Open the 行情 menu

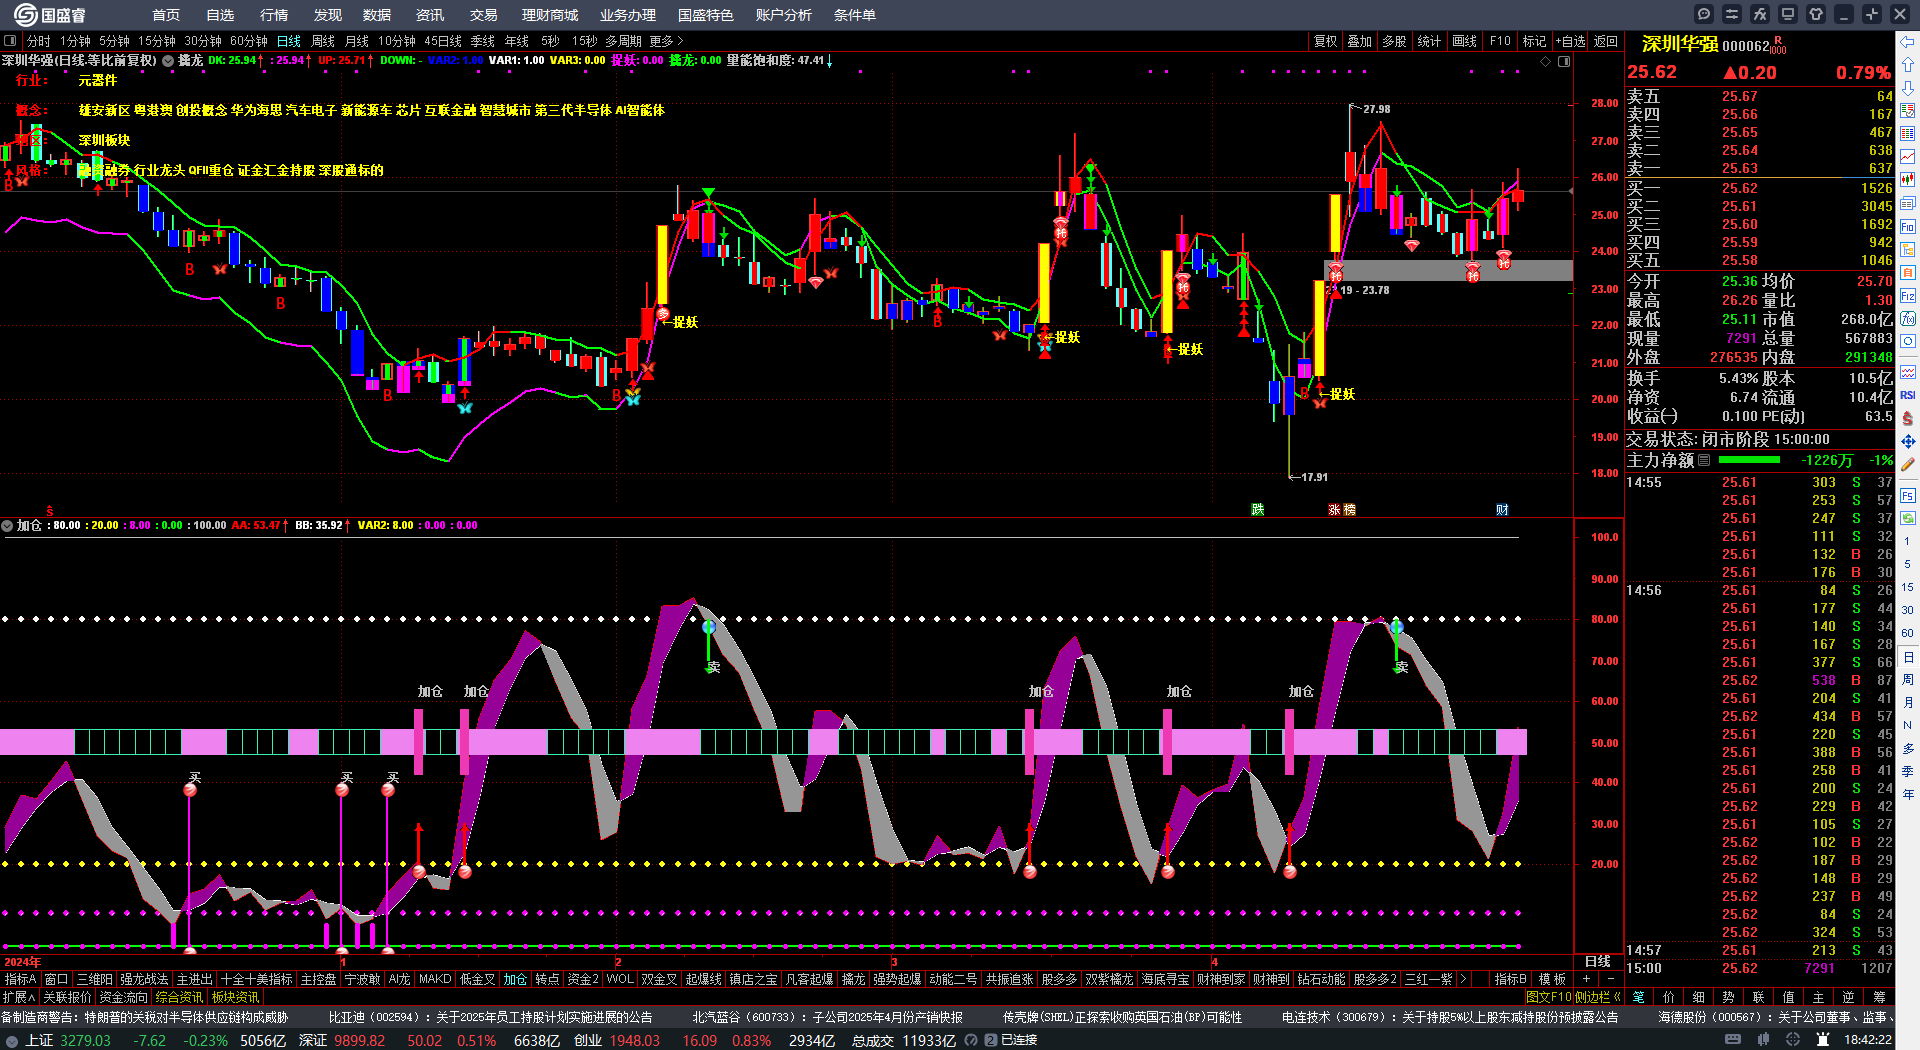pos(274,15)
